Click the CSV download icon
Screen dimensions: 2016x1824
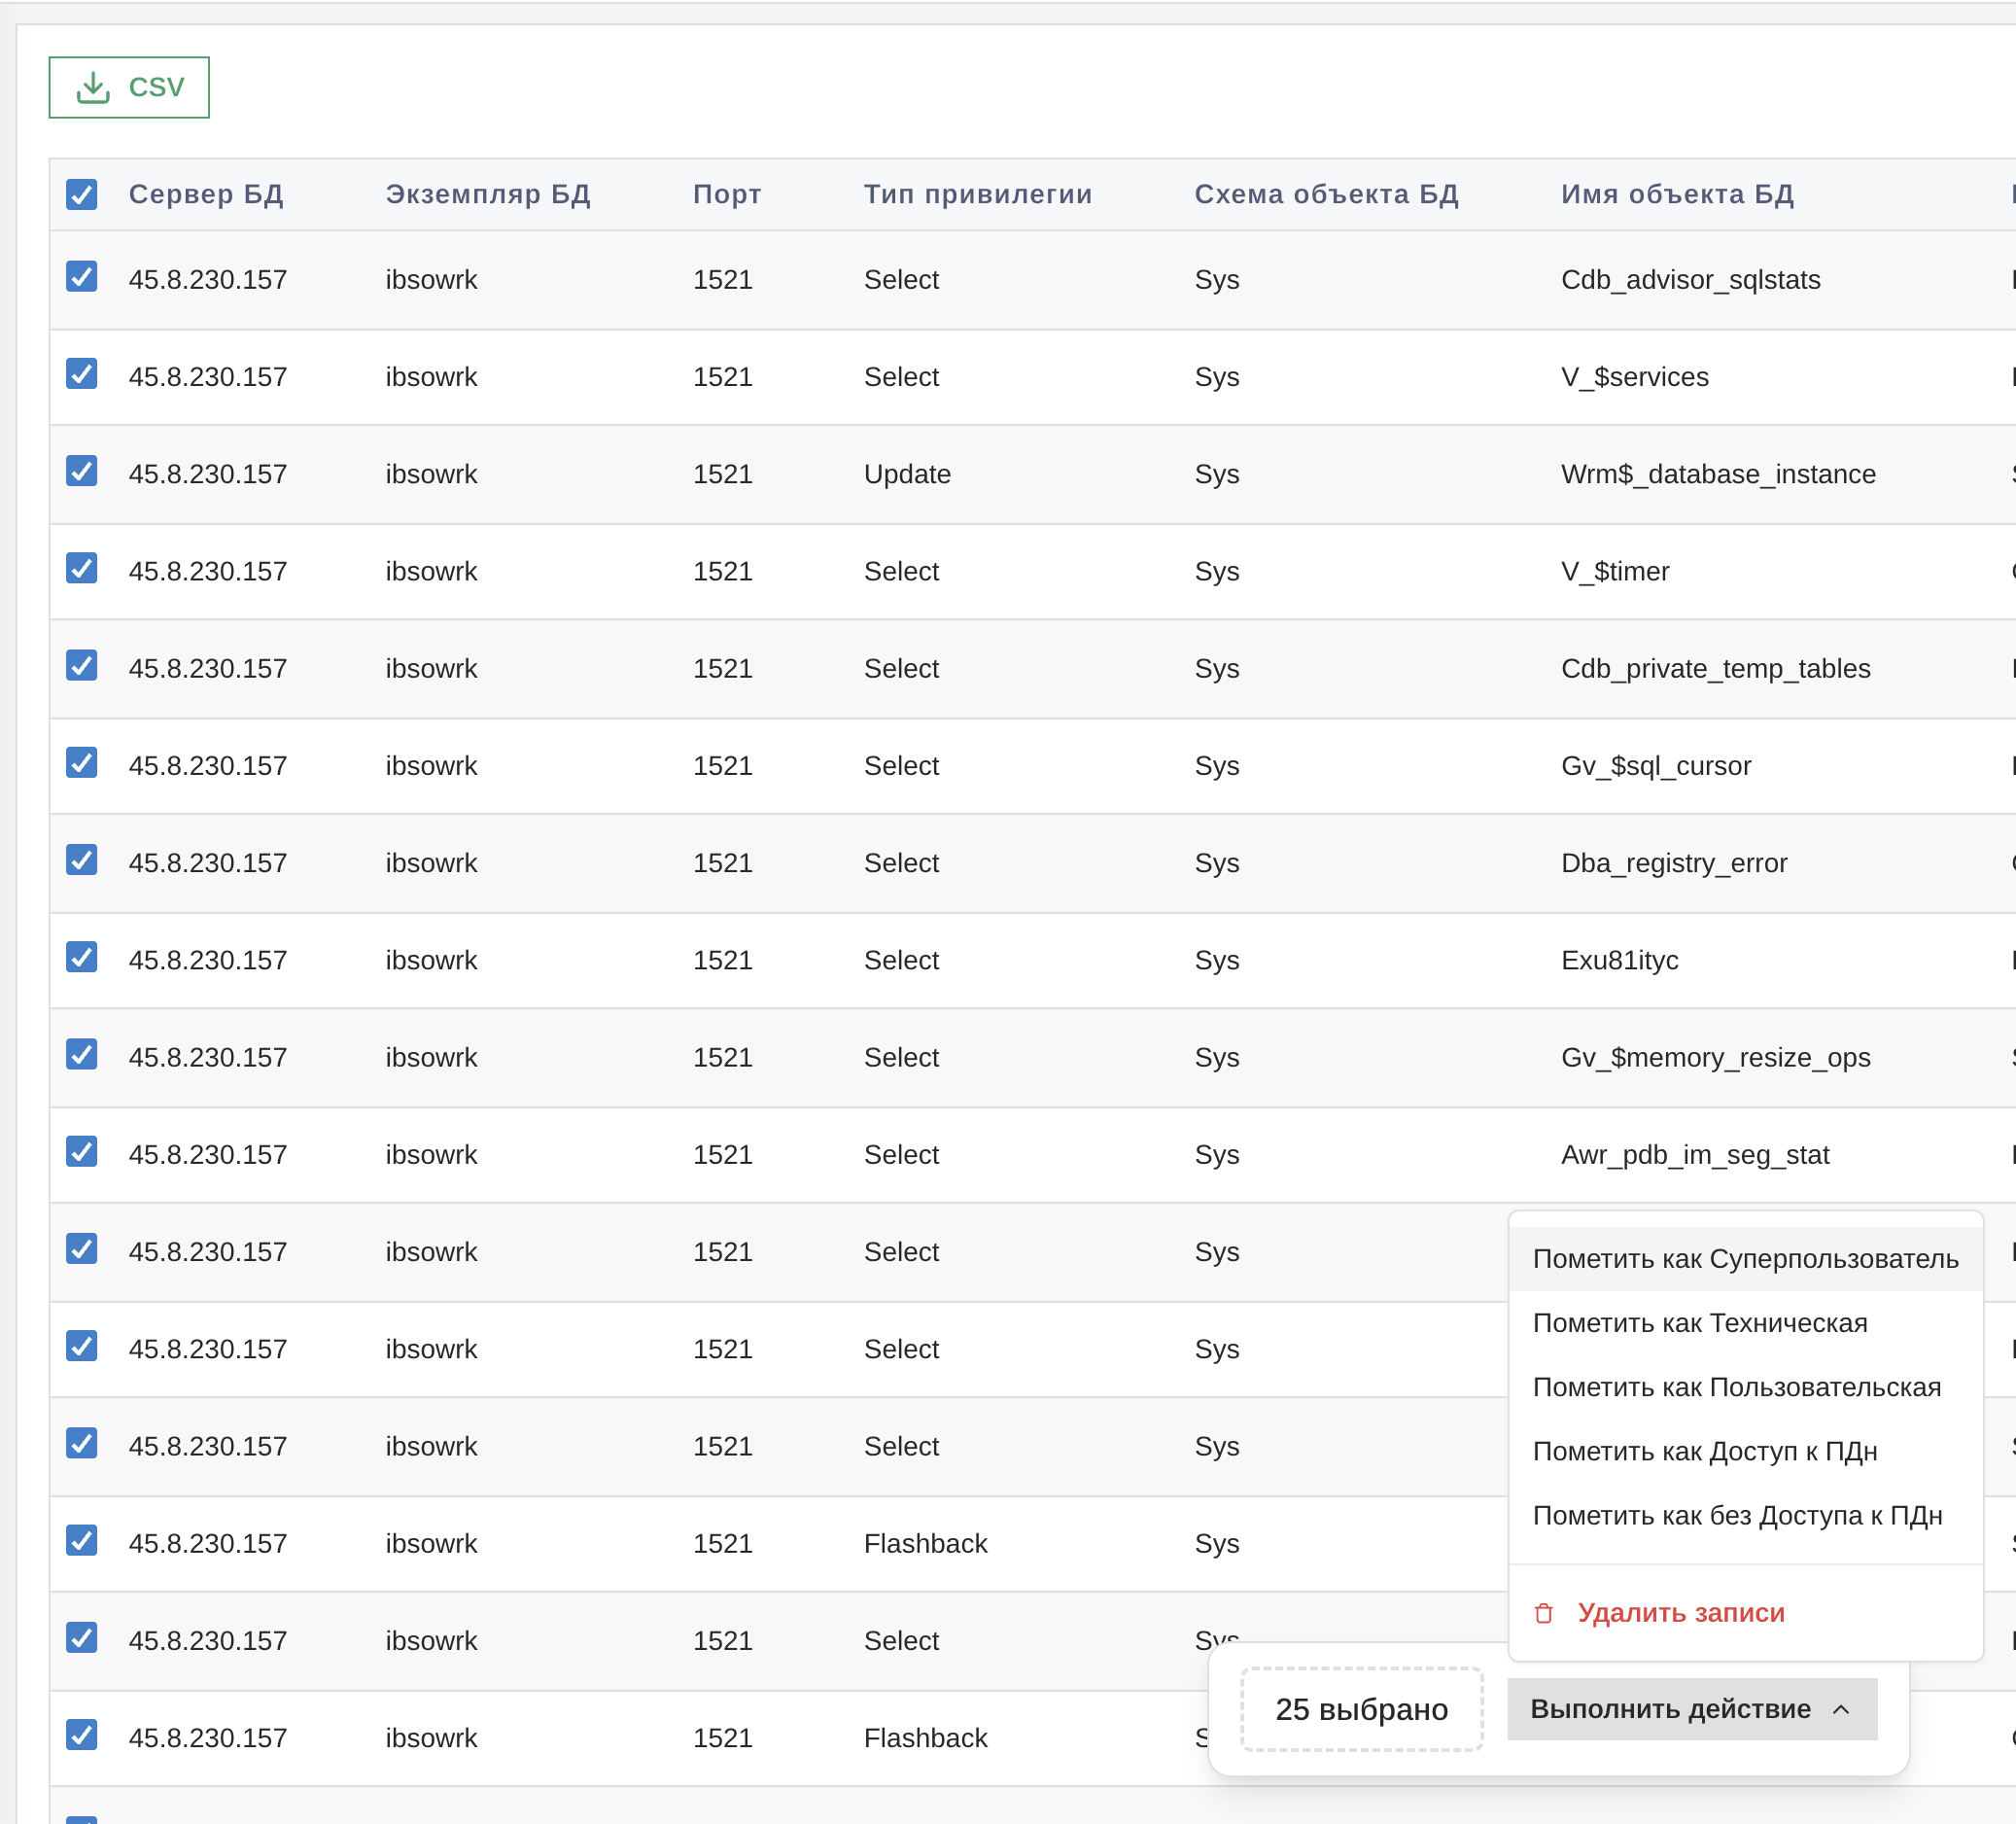click(x=93, y=87)
